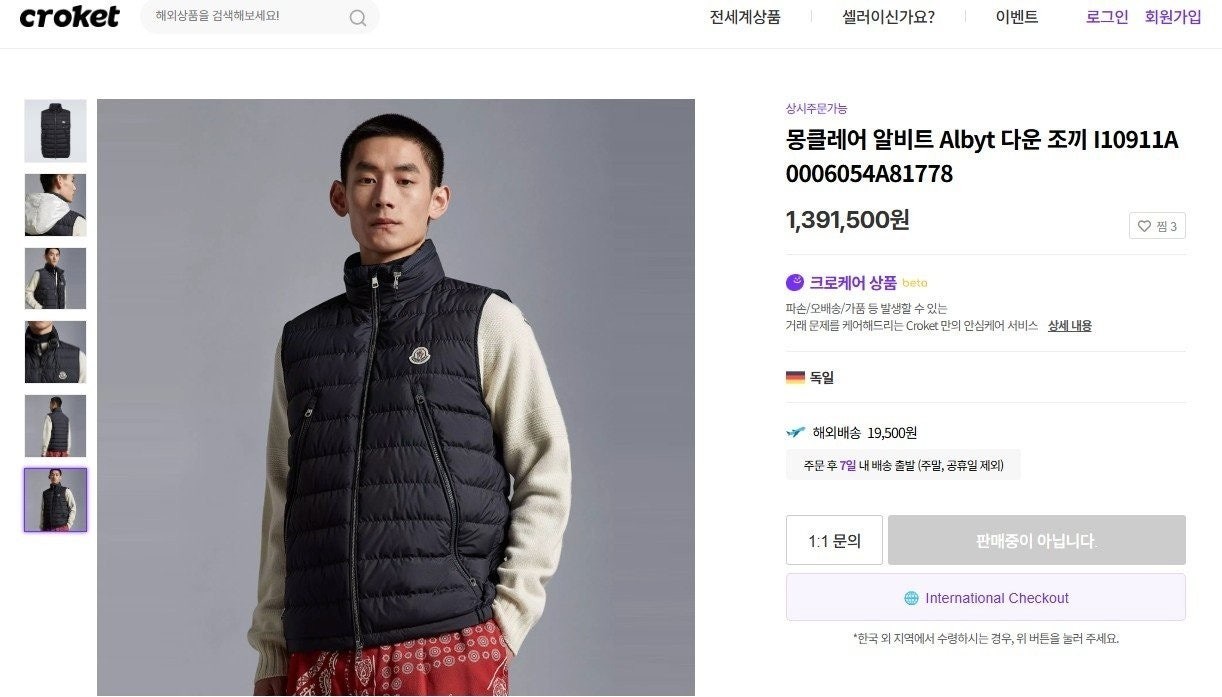Screen dimensions: 1222x697
Task: Click the search magnifier icon
Action: (357, 18)
